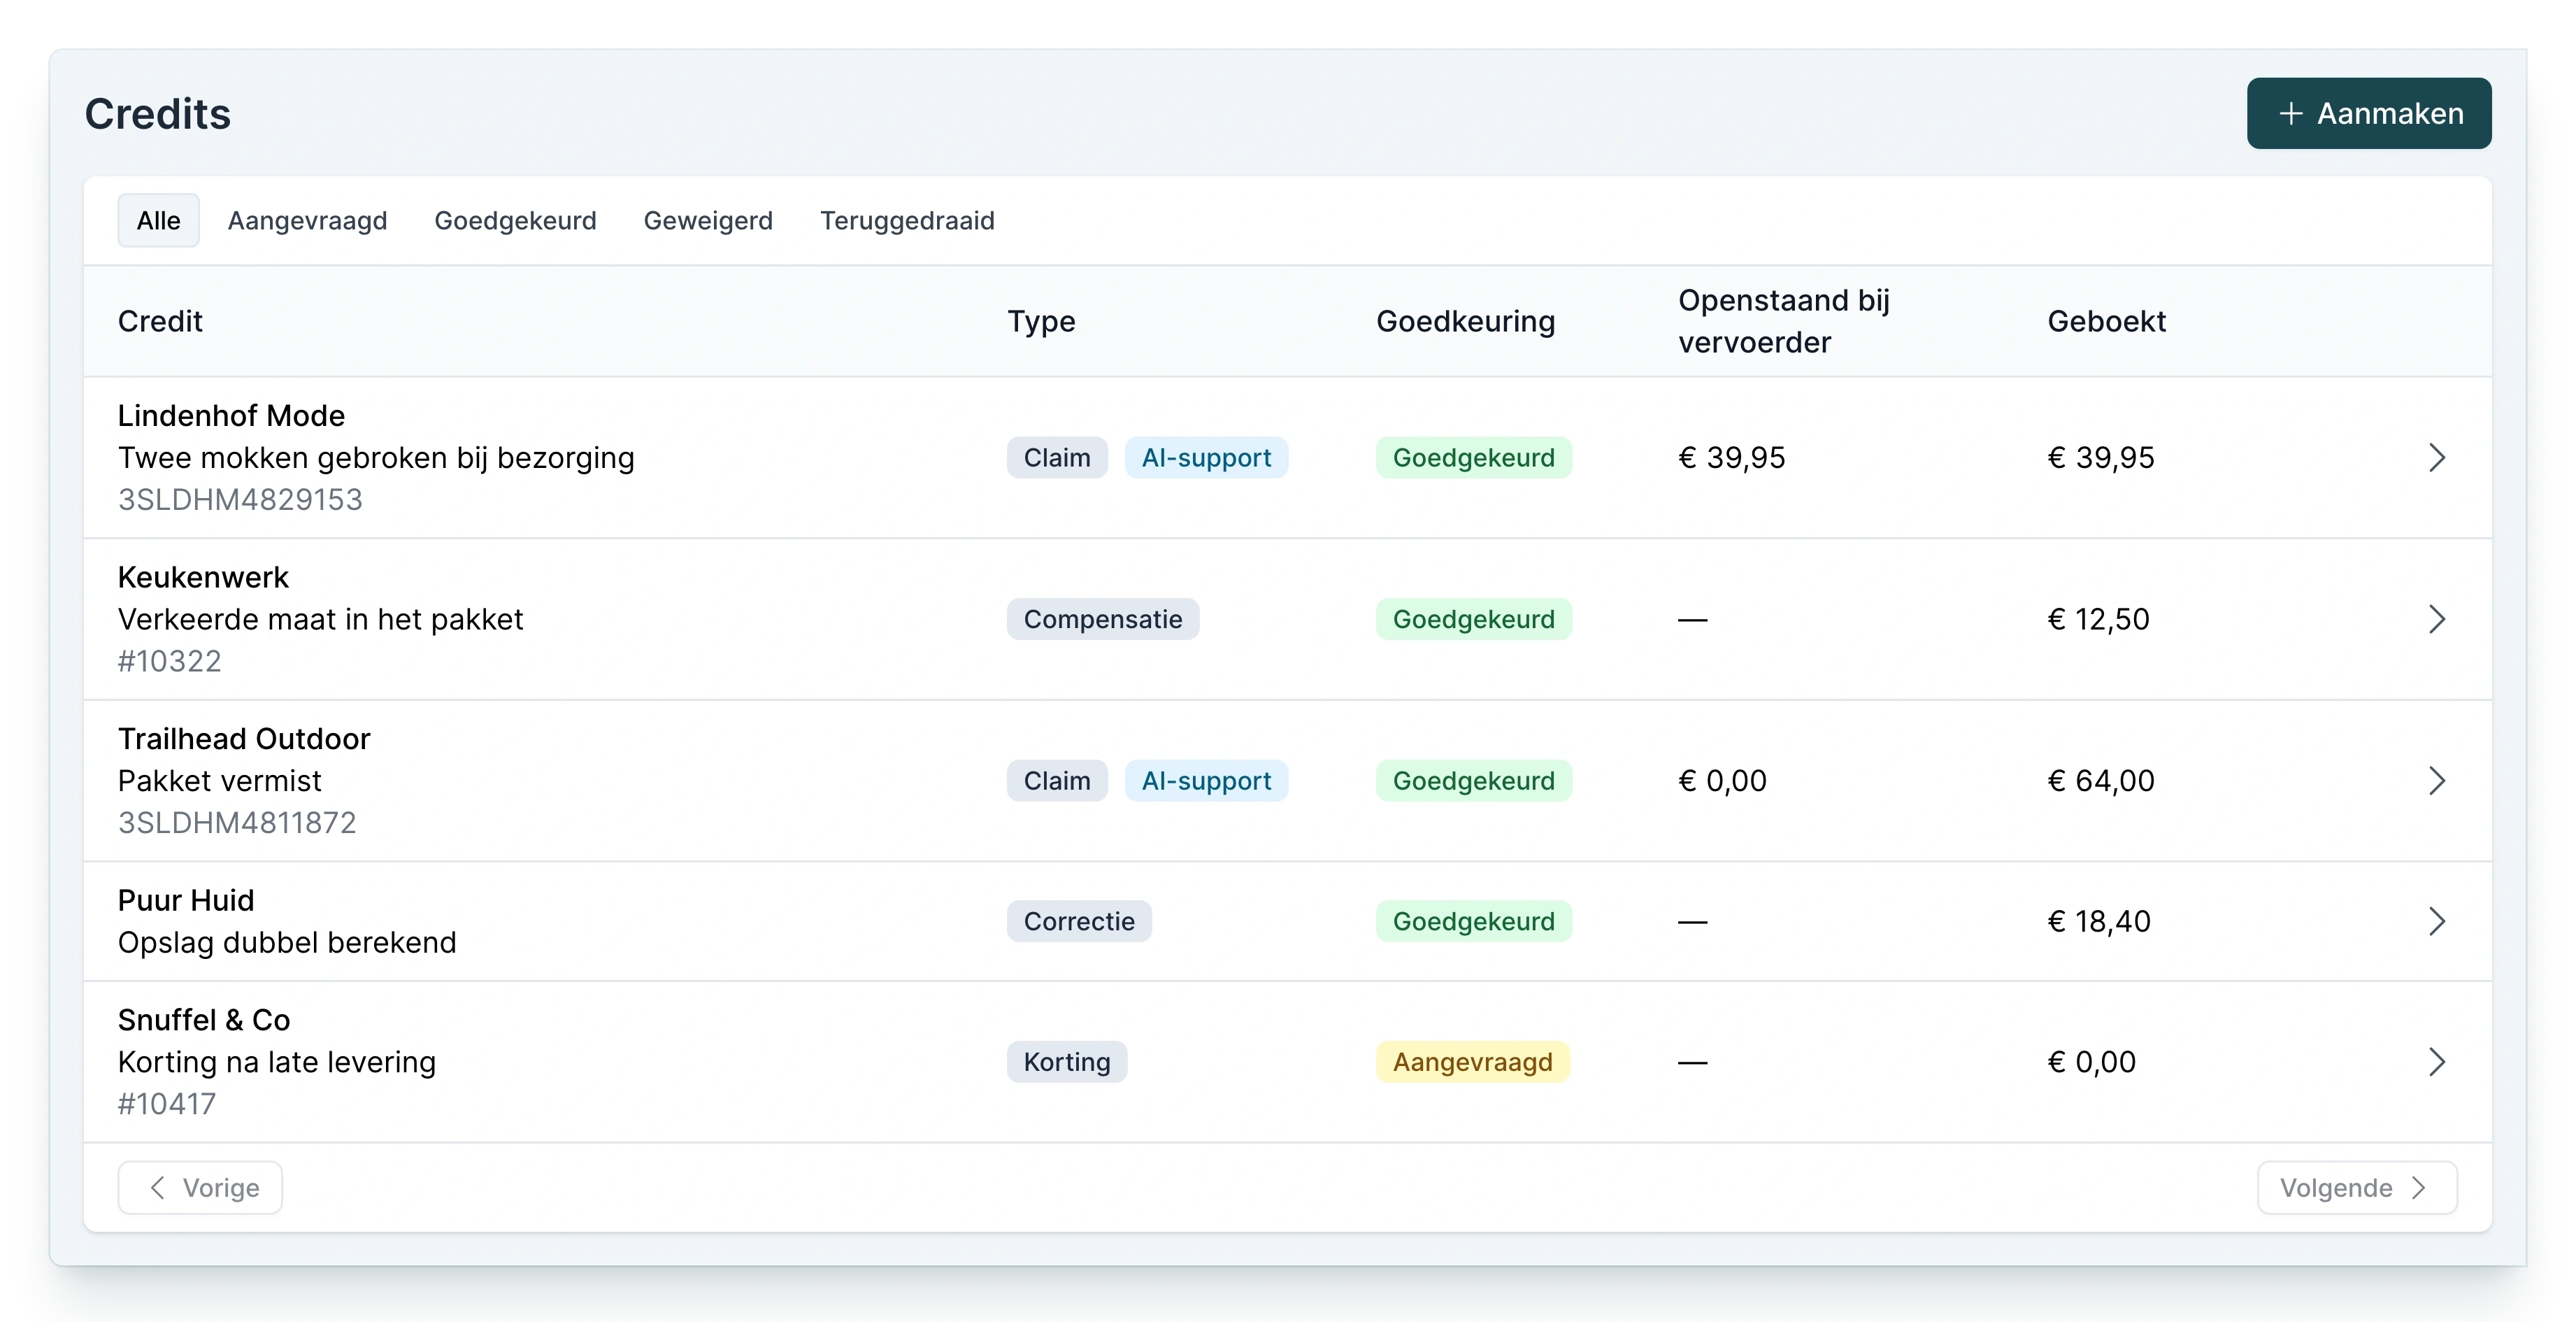The image size is (2576, 1322).
Task: Click tracking code 3SLDHM4811872
Action: [x=237, y=823]
